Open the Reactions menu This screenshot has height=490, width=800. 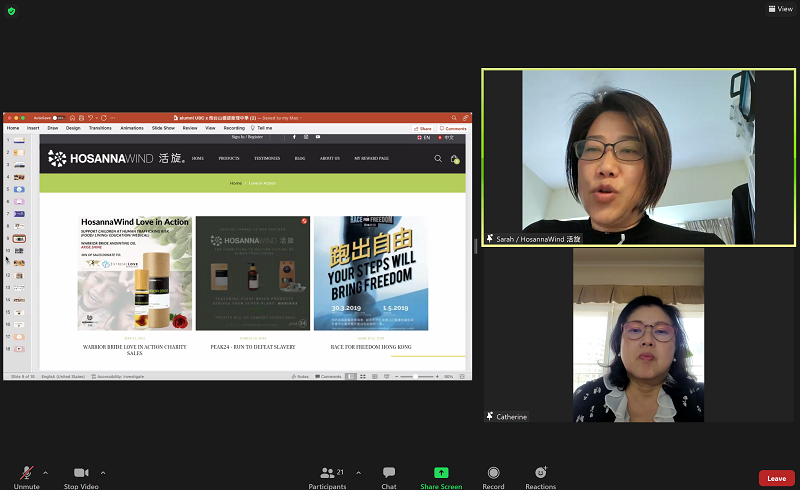(540, 473)
